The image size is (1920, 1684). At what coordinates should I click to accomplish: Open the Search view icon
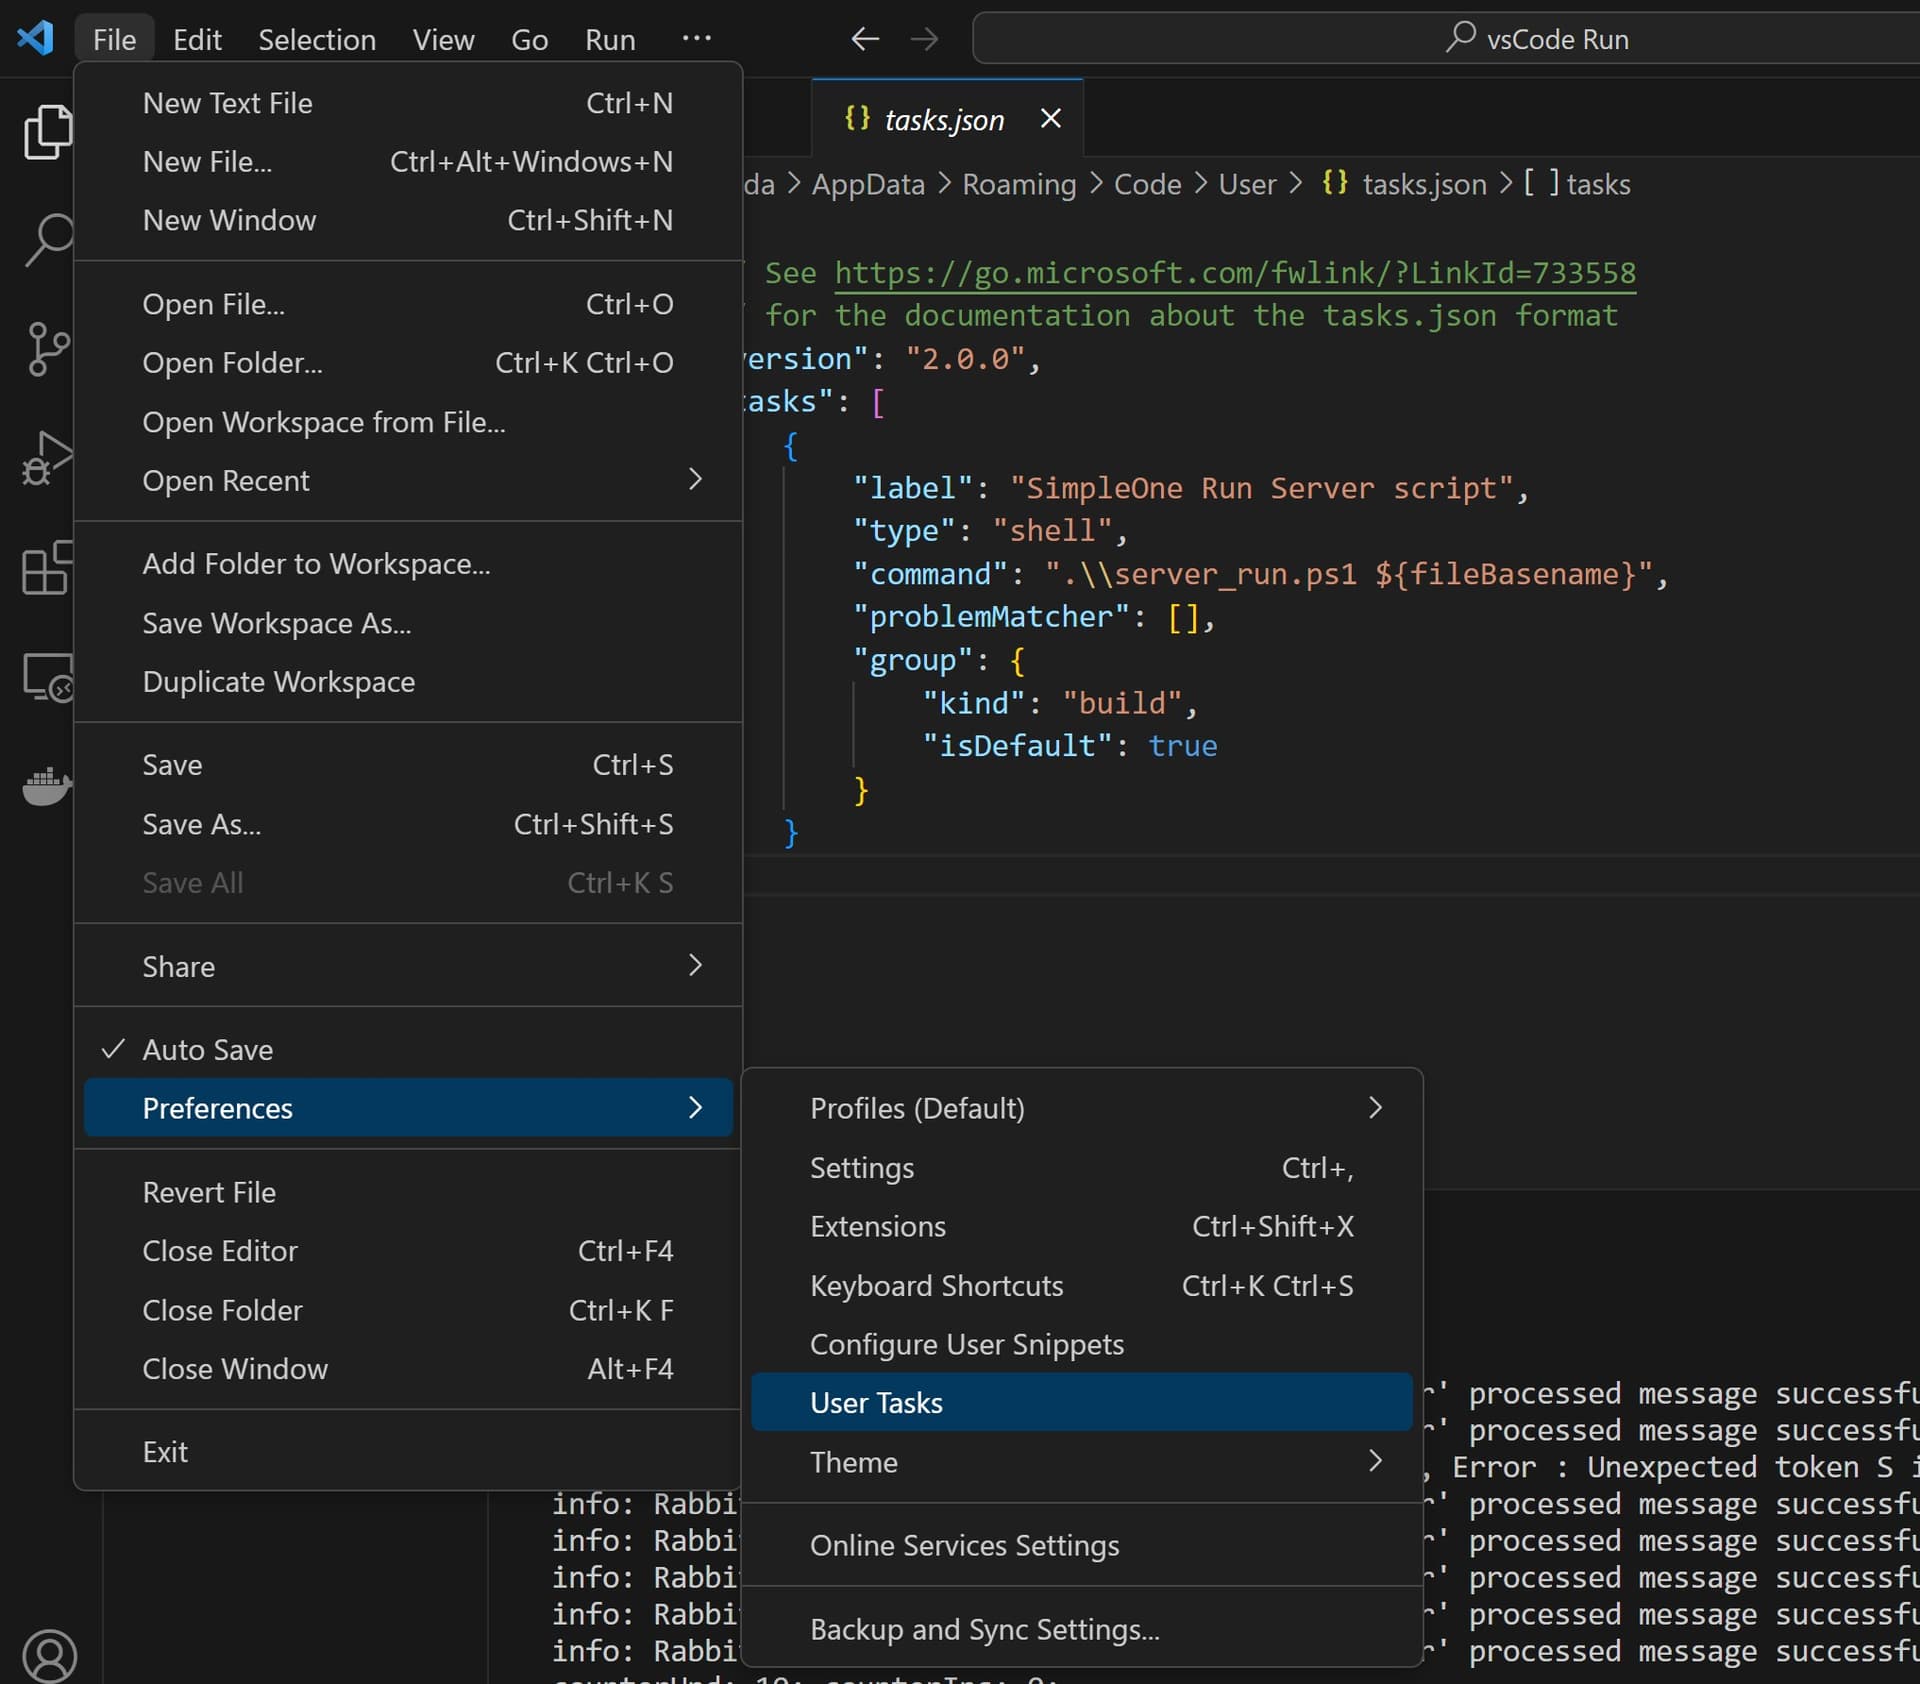[46, 240]
